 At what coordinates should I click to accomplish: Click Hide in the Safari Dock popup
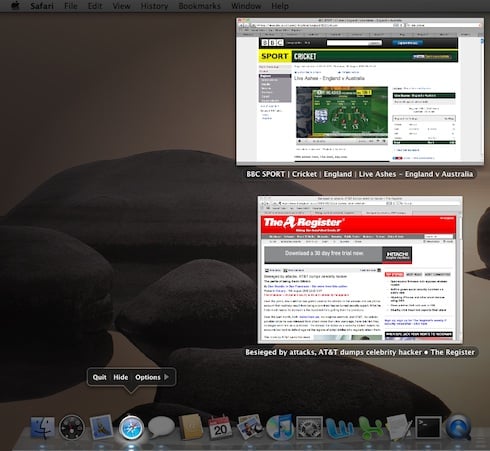(121, 377)
